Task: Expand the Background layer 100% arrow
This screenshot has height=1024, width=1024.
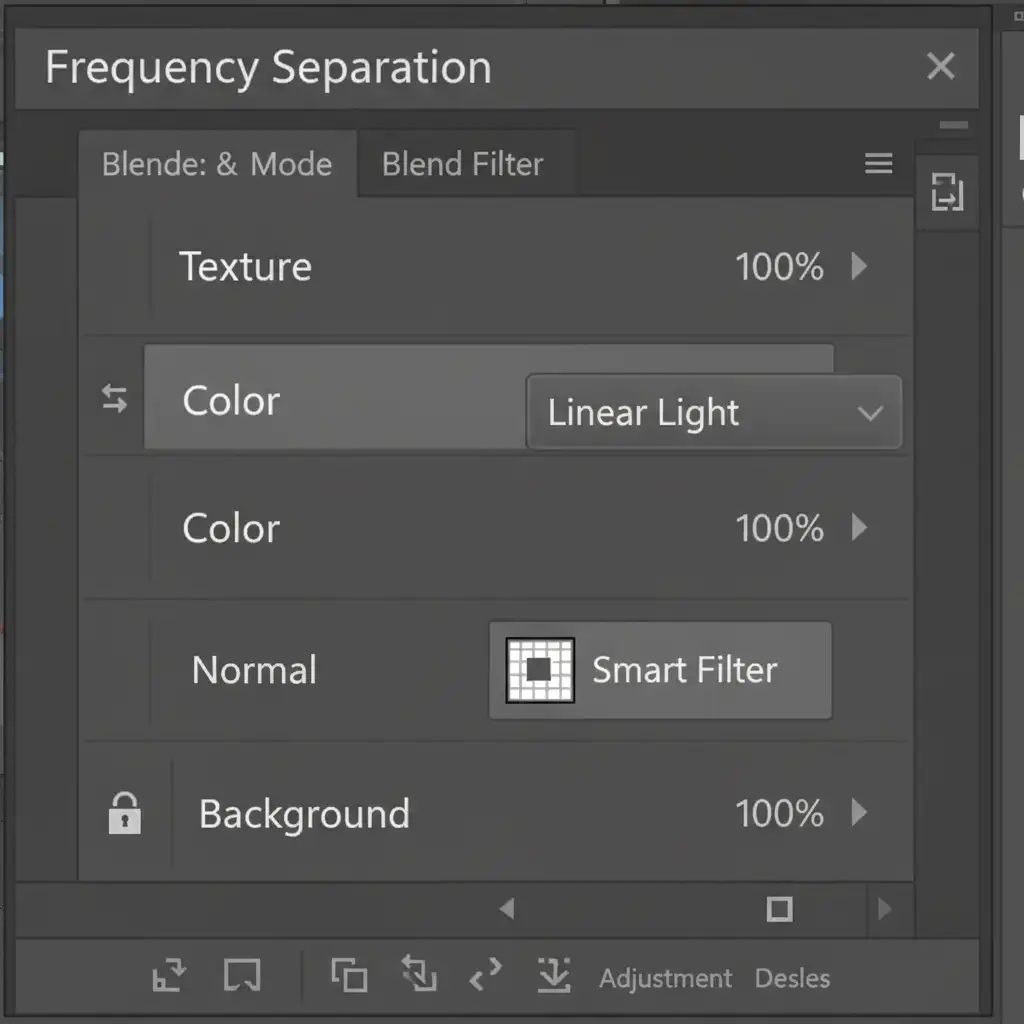Action: point(858,813)
